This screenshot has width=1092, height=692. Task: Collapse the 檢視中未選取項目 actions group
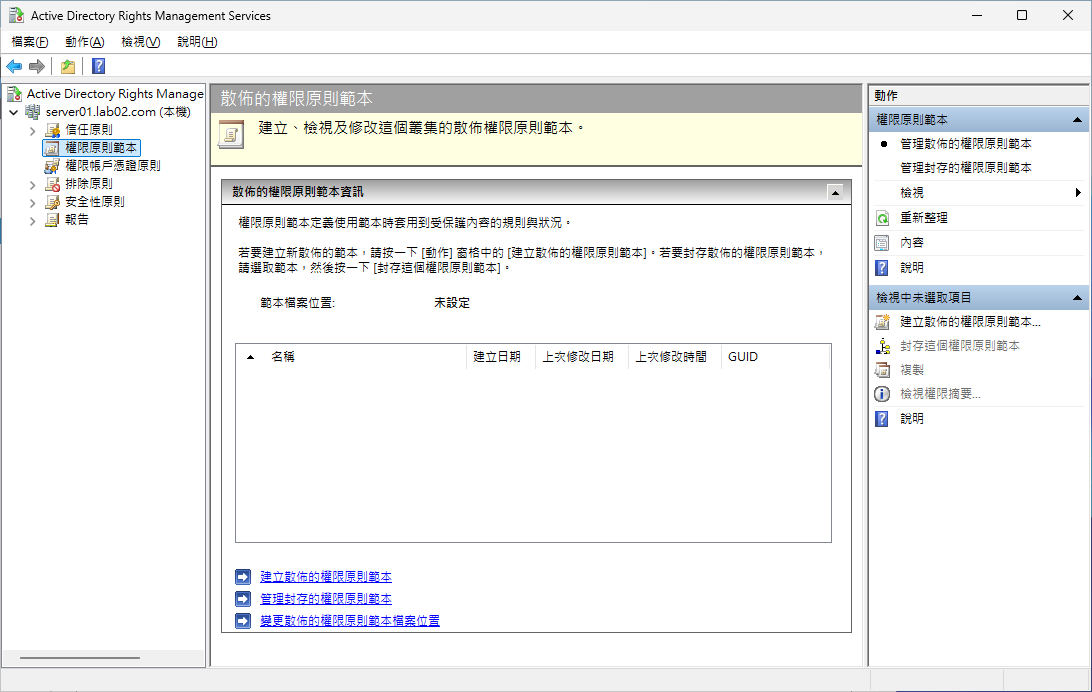(1077, 298)
